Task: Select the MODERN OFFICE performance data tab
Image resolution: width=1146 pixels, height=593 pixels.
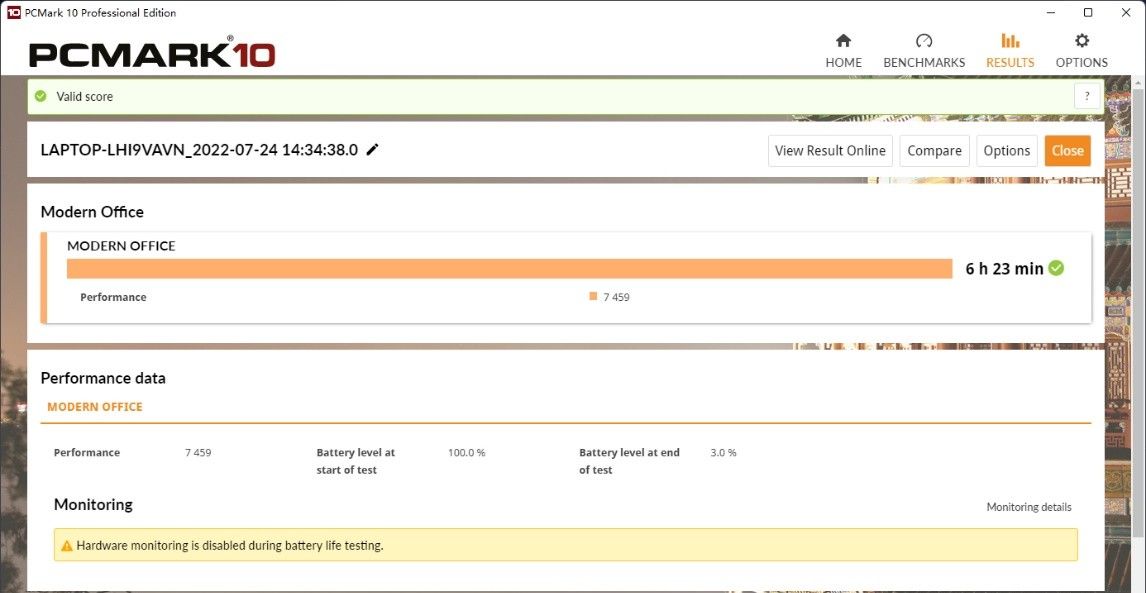Action: click(x=95, y=407)
